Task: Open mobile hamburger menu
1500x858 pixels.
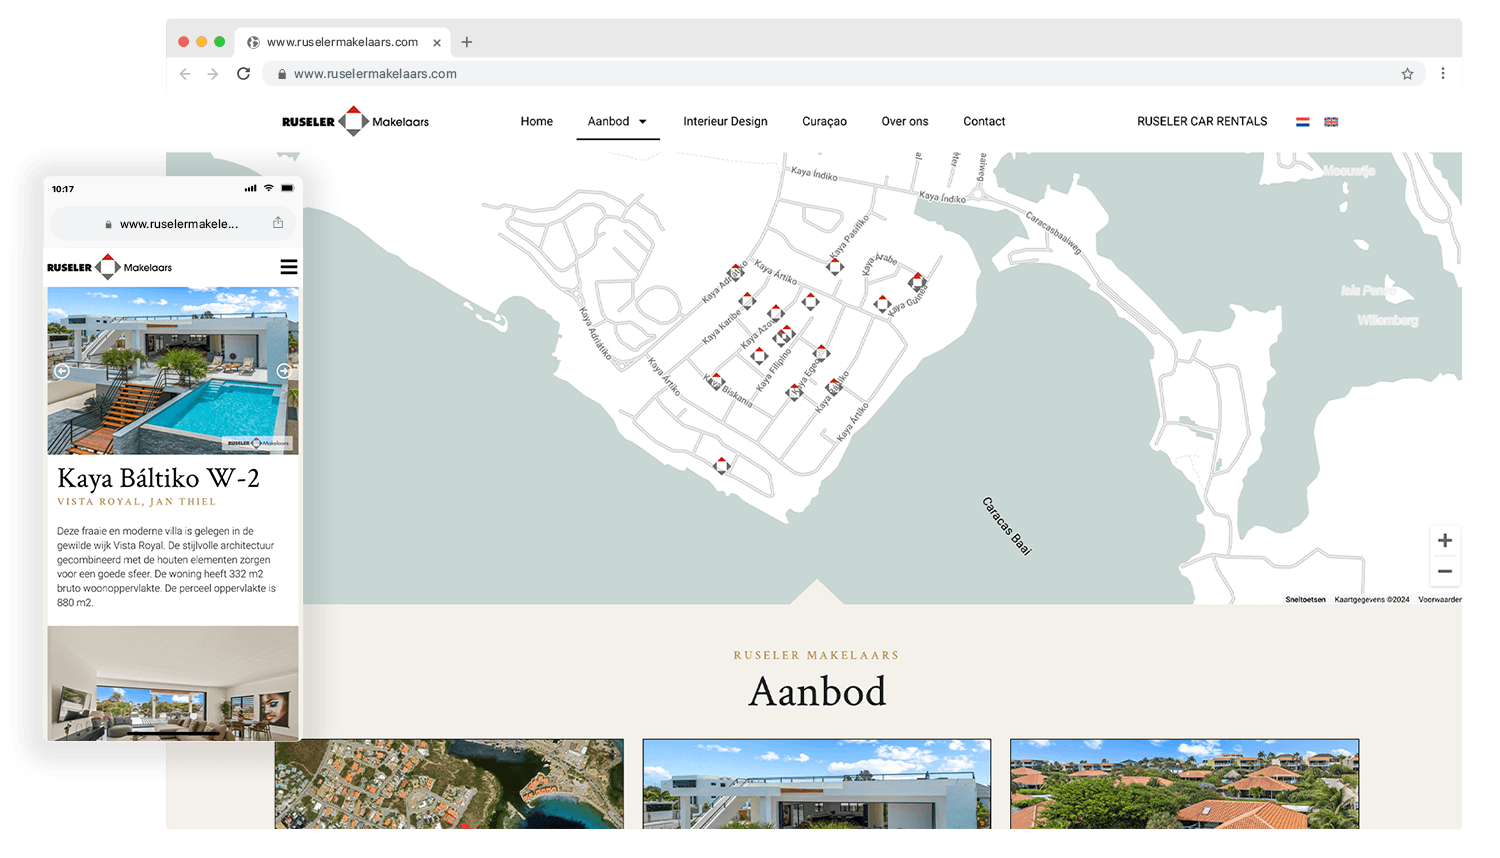Action: click(x=289, y=267)
